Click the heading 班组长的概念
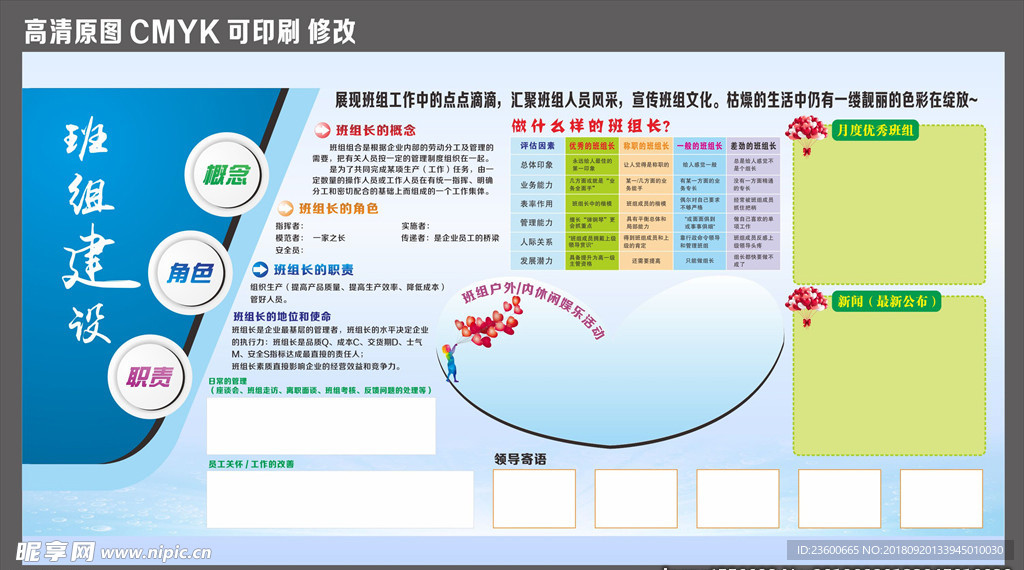The image size is (1024, 570). pos(376,130)
